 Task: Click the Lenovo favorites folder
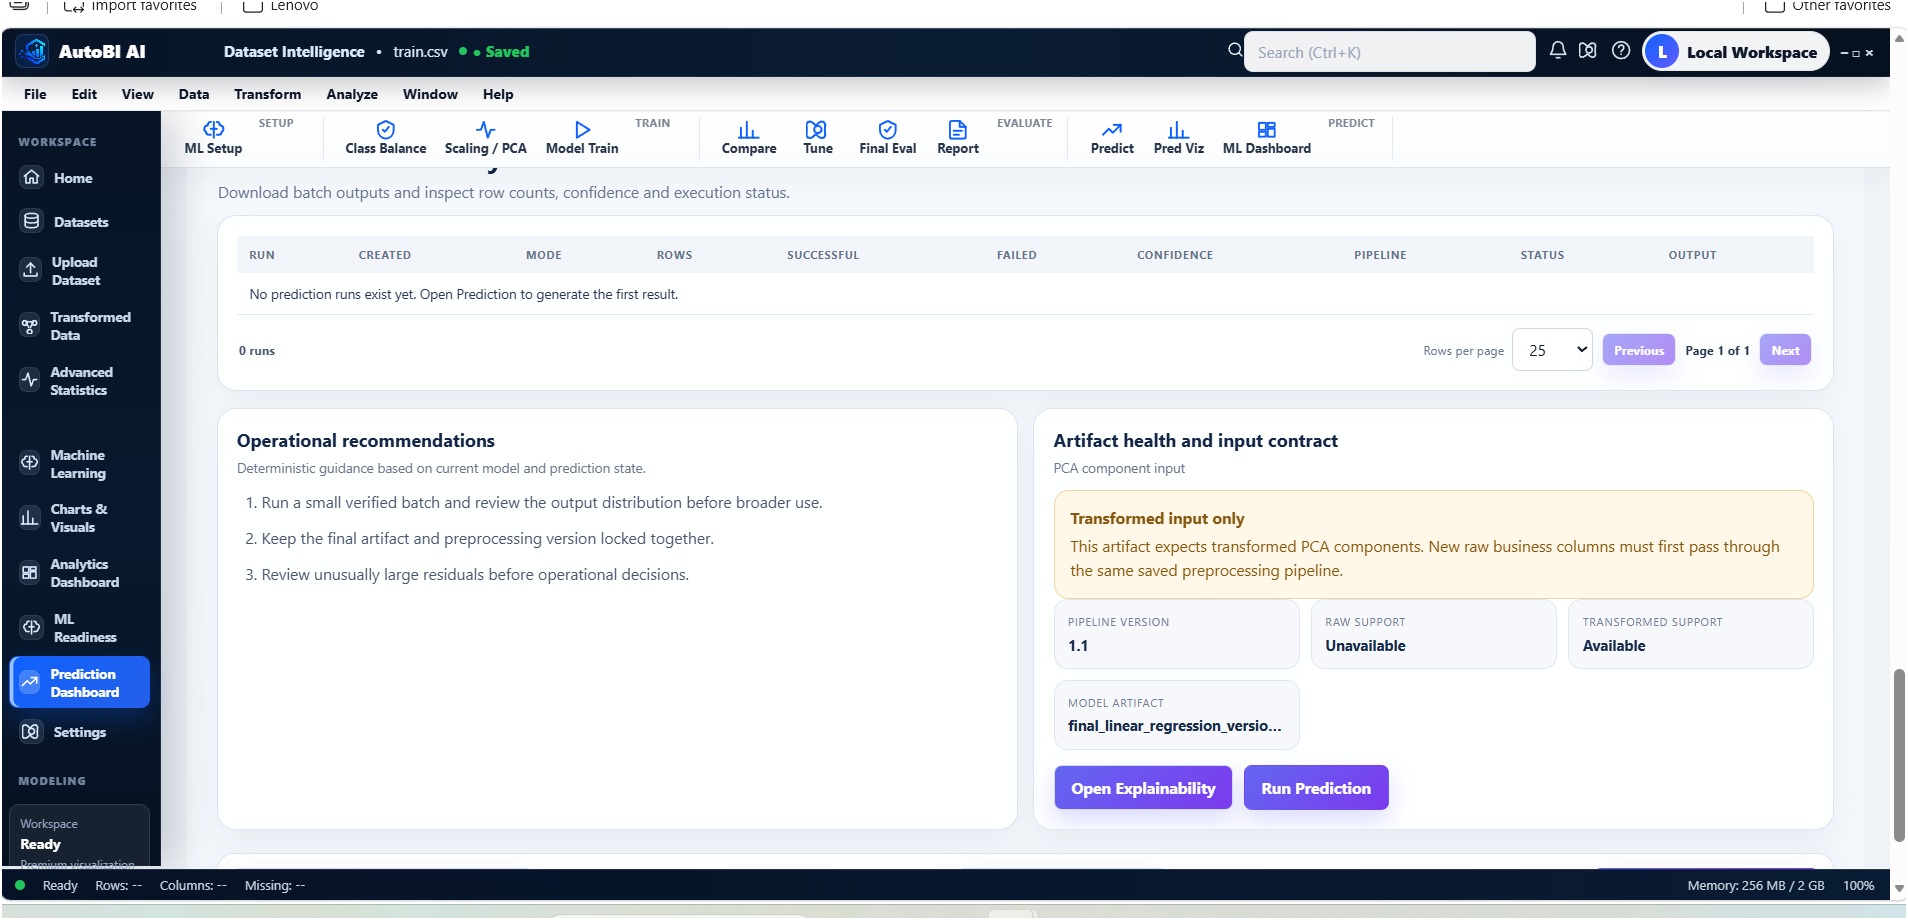[281, 6]
